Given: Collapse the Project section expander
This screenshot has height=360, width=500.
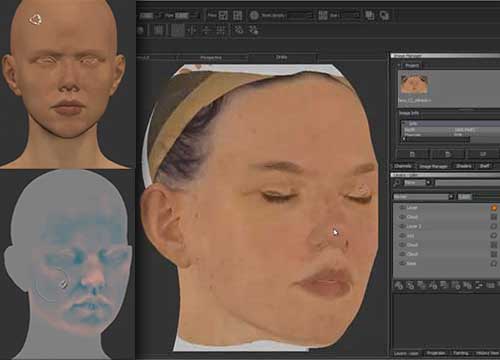Looking at the screenshot, I should tap(399, 65).
